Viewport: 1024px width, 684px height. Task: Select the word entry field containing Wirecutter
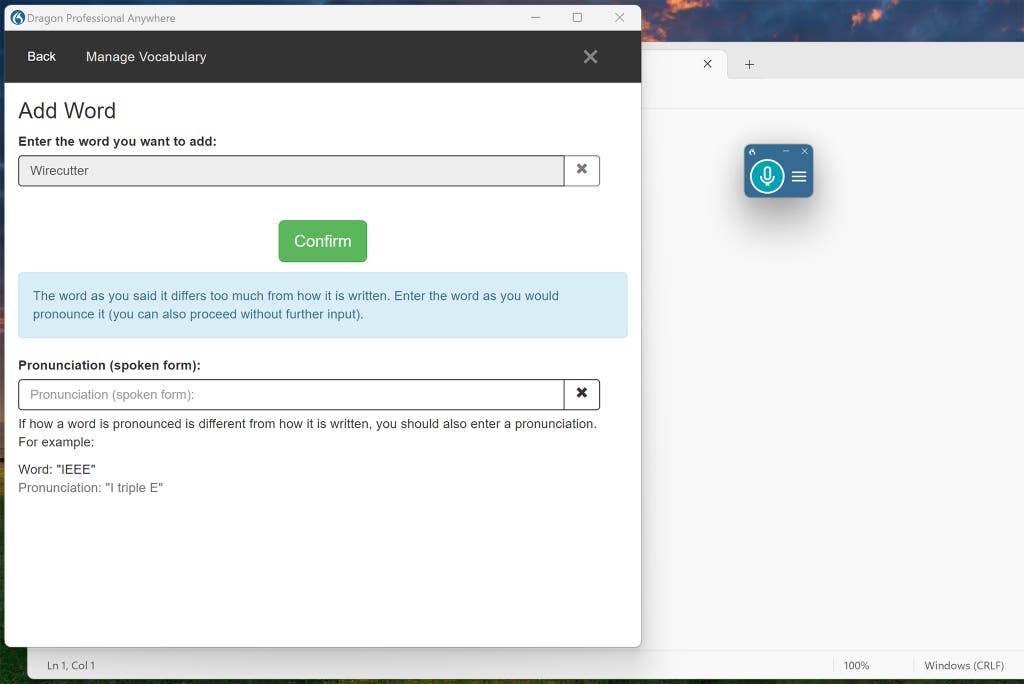[x=290, y=170]
